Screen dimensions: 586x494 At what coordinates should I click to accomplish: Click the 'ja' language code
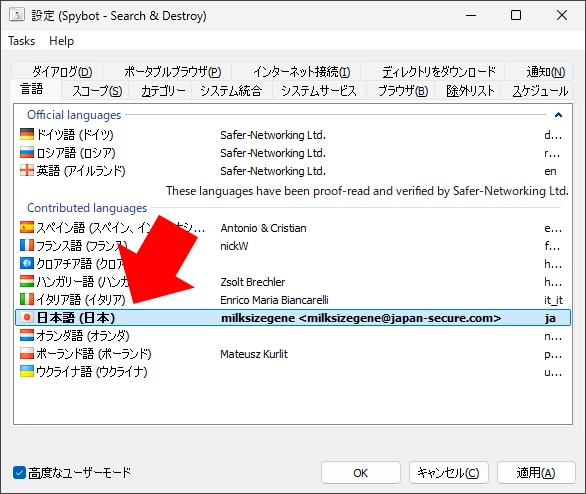point(550,318)
